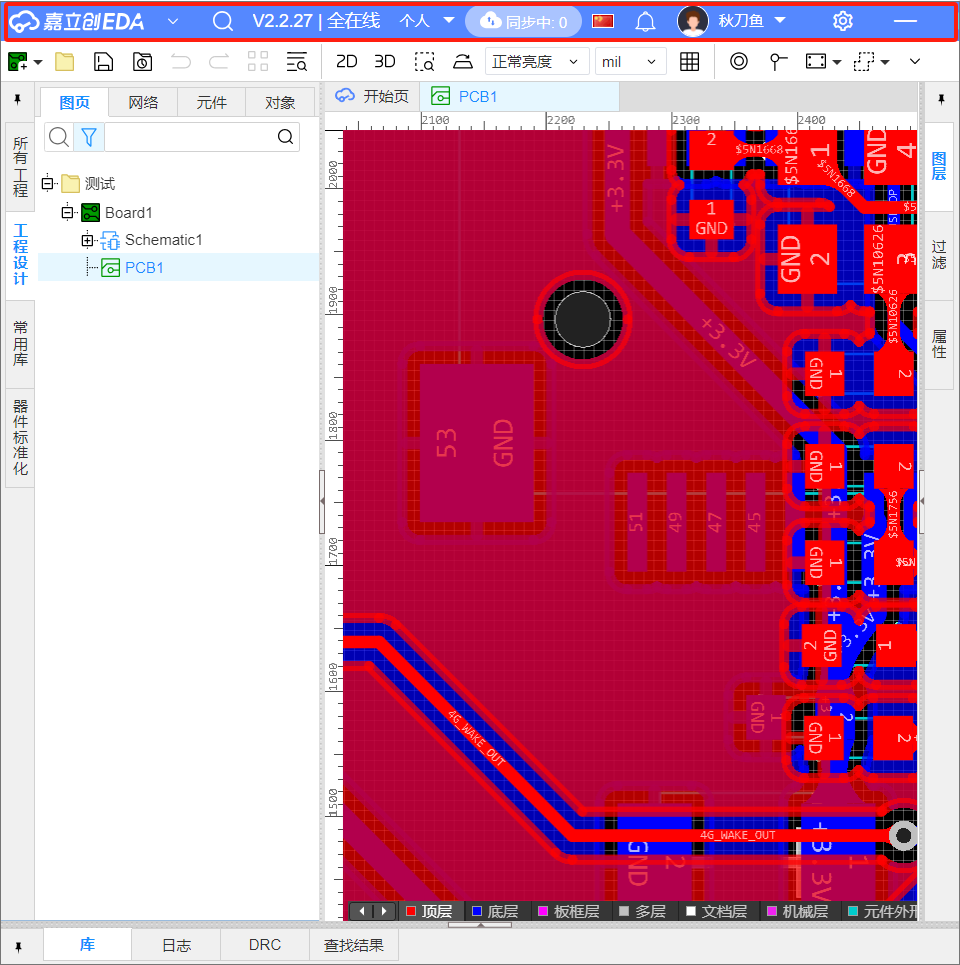Pin the left panel
Image resolution: width=960 pixels, height=965 pixels.
pyautogui.click(x=17, y=100)
